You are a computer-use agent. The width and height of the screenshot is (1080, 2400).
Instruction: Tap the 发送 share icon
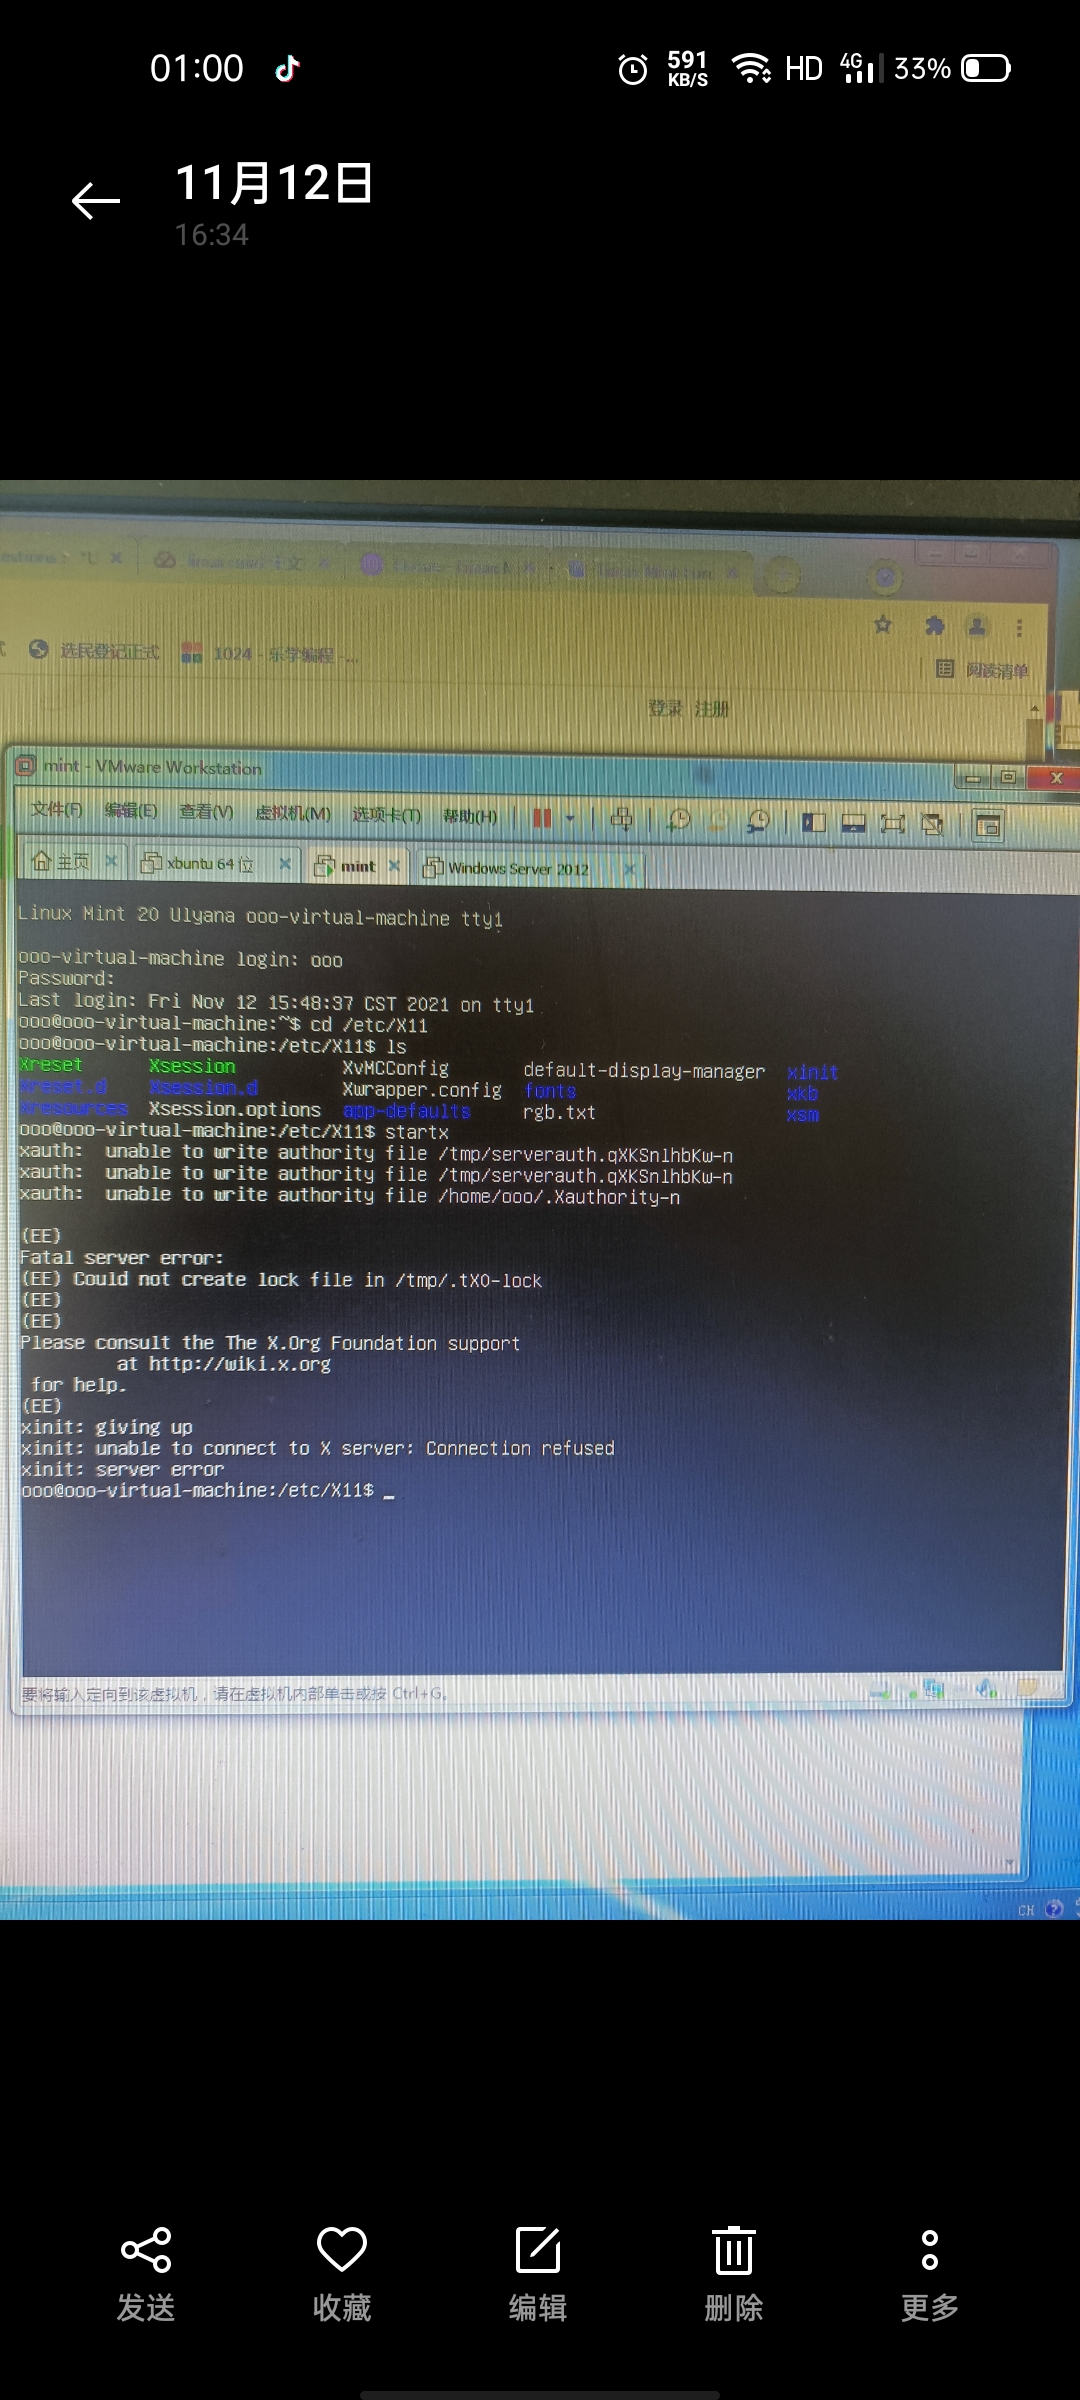point(146,2250)
